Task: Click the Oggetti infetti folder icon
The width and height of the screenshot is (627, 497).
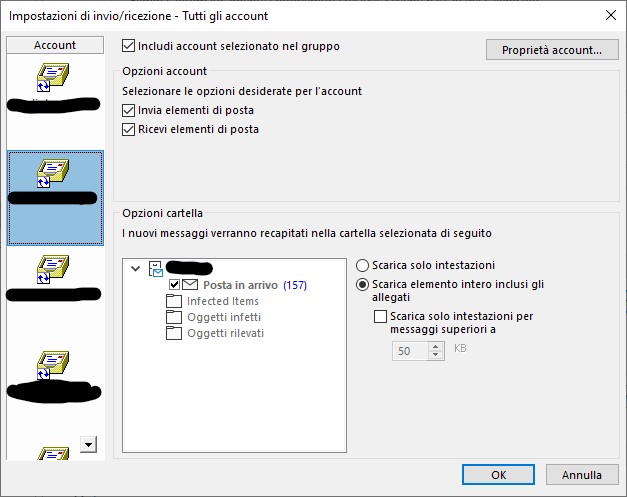Action: click(x=174, y=317)
